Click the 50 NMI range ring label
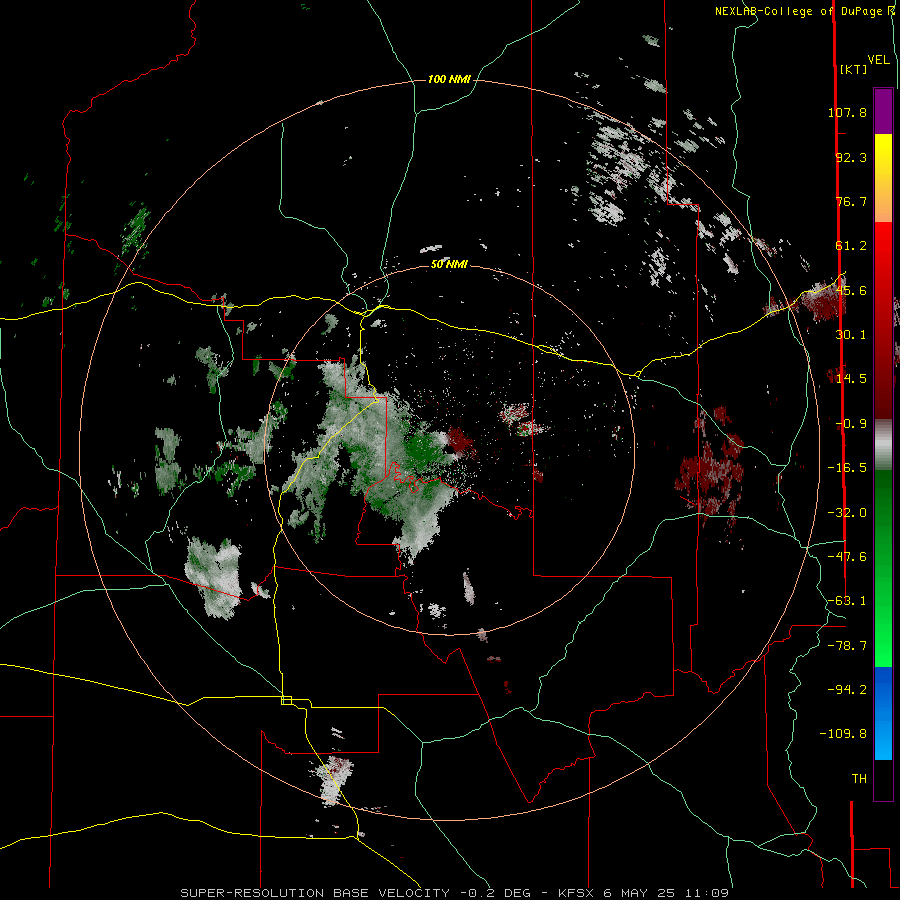The image size is (900, 900). pos(449,265)
